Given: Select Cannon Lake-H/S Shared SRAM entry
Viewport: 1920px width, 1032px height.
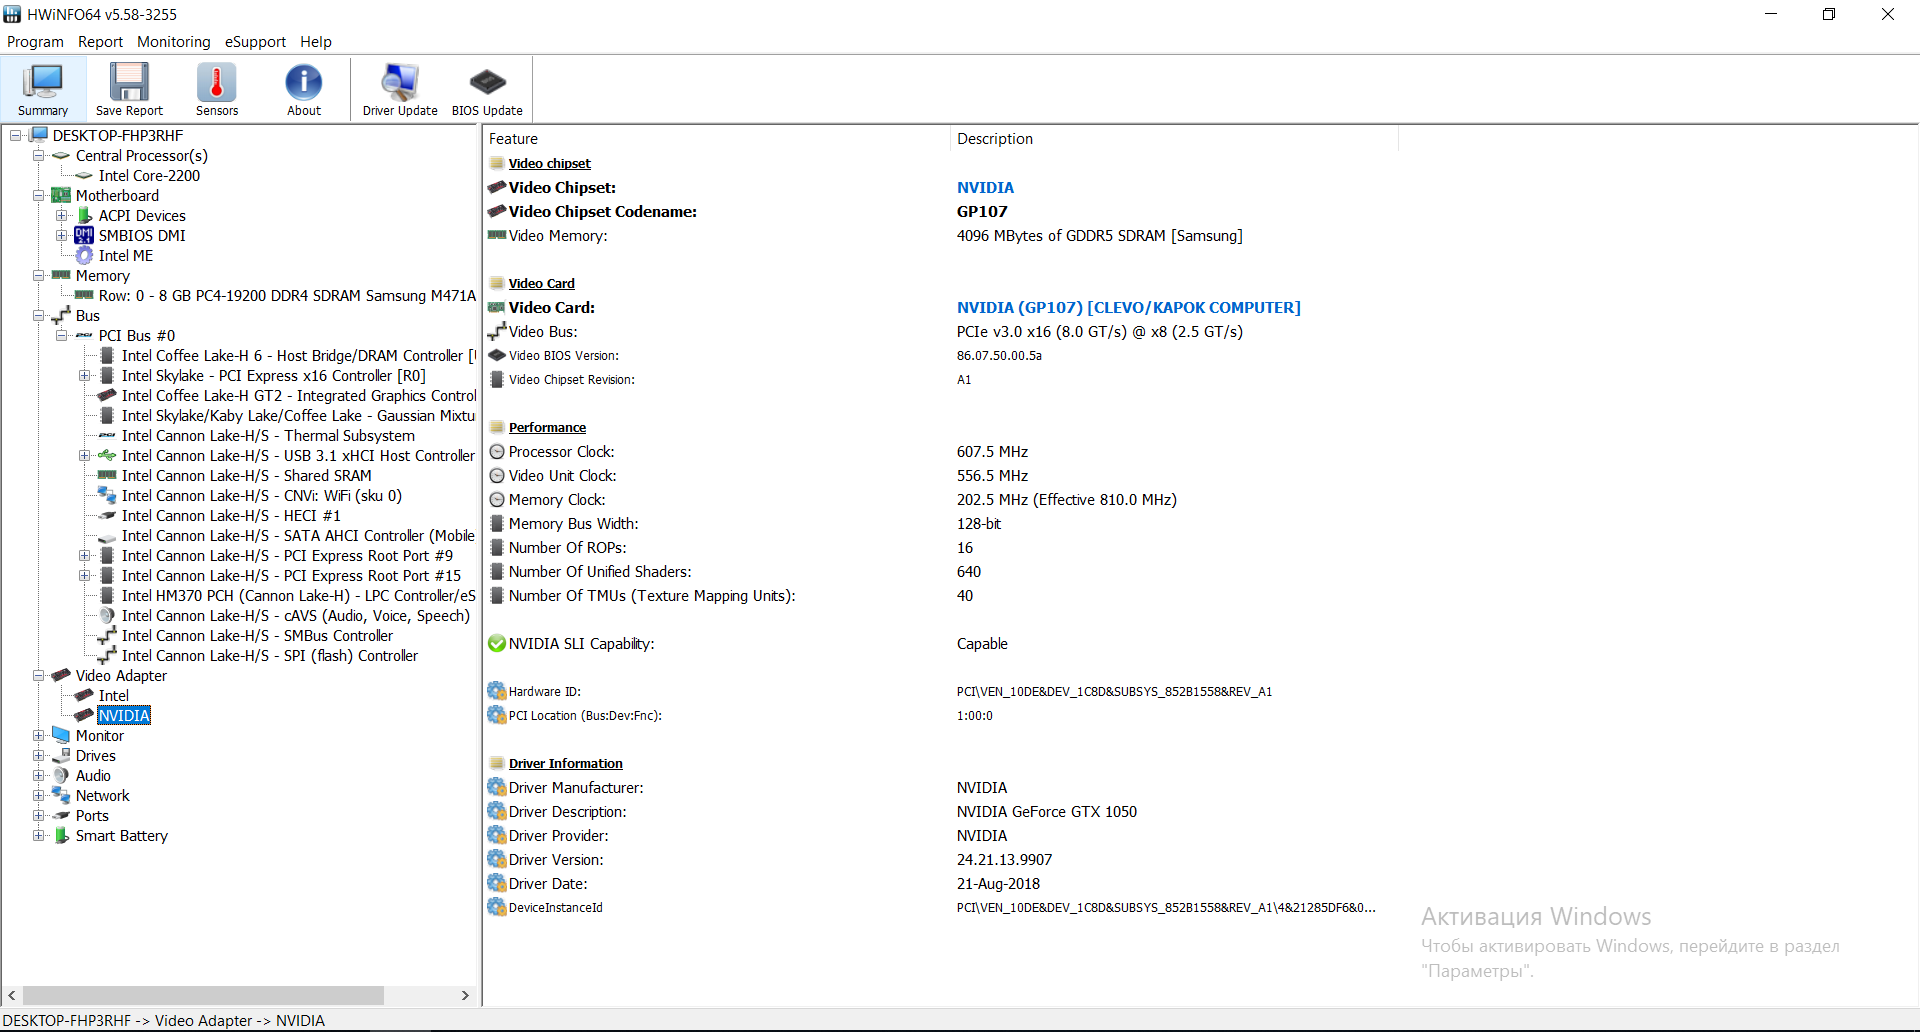Looking at the screenshot, I should pyautogui.click(x=246, y=475).
